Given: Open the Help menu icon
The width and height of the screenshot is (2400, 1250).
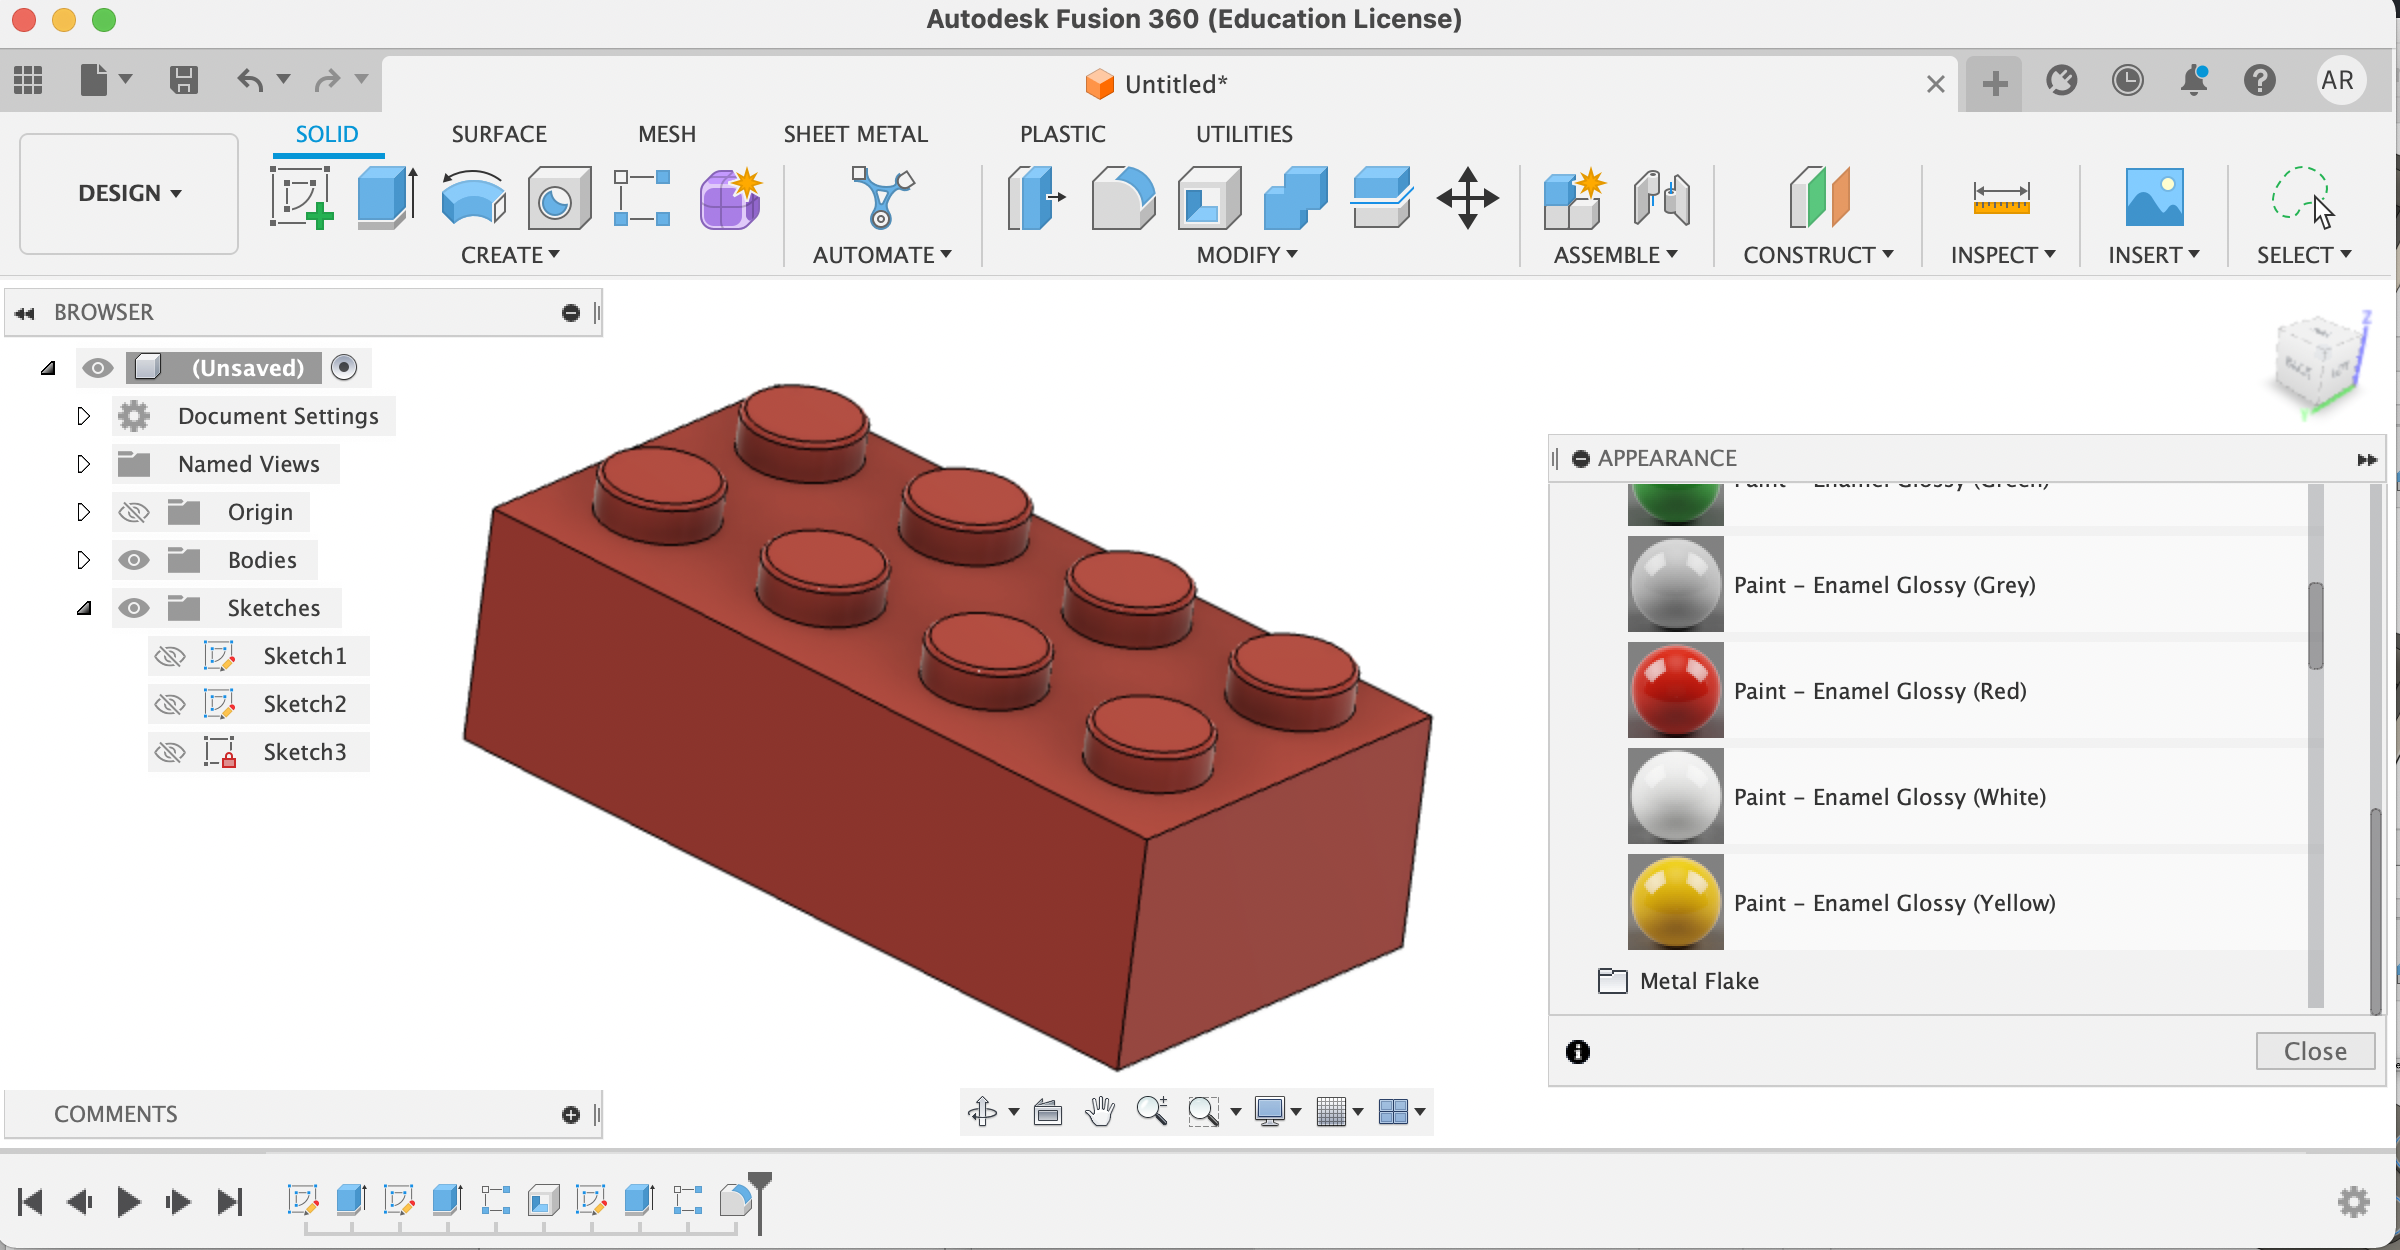Looking at the screenshot, I should coord(2260,80).
